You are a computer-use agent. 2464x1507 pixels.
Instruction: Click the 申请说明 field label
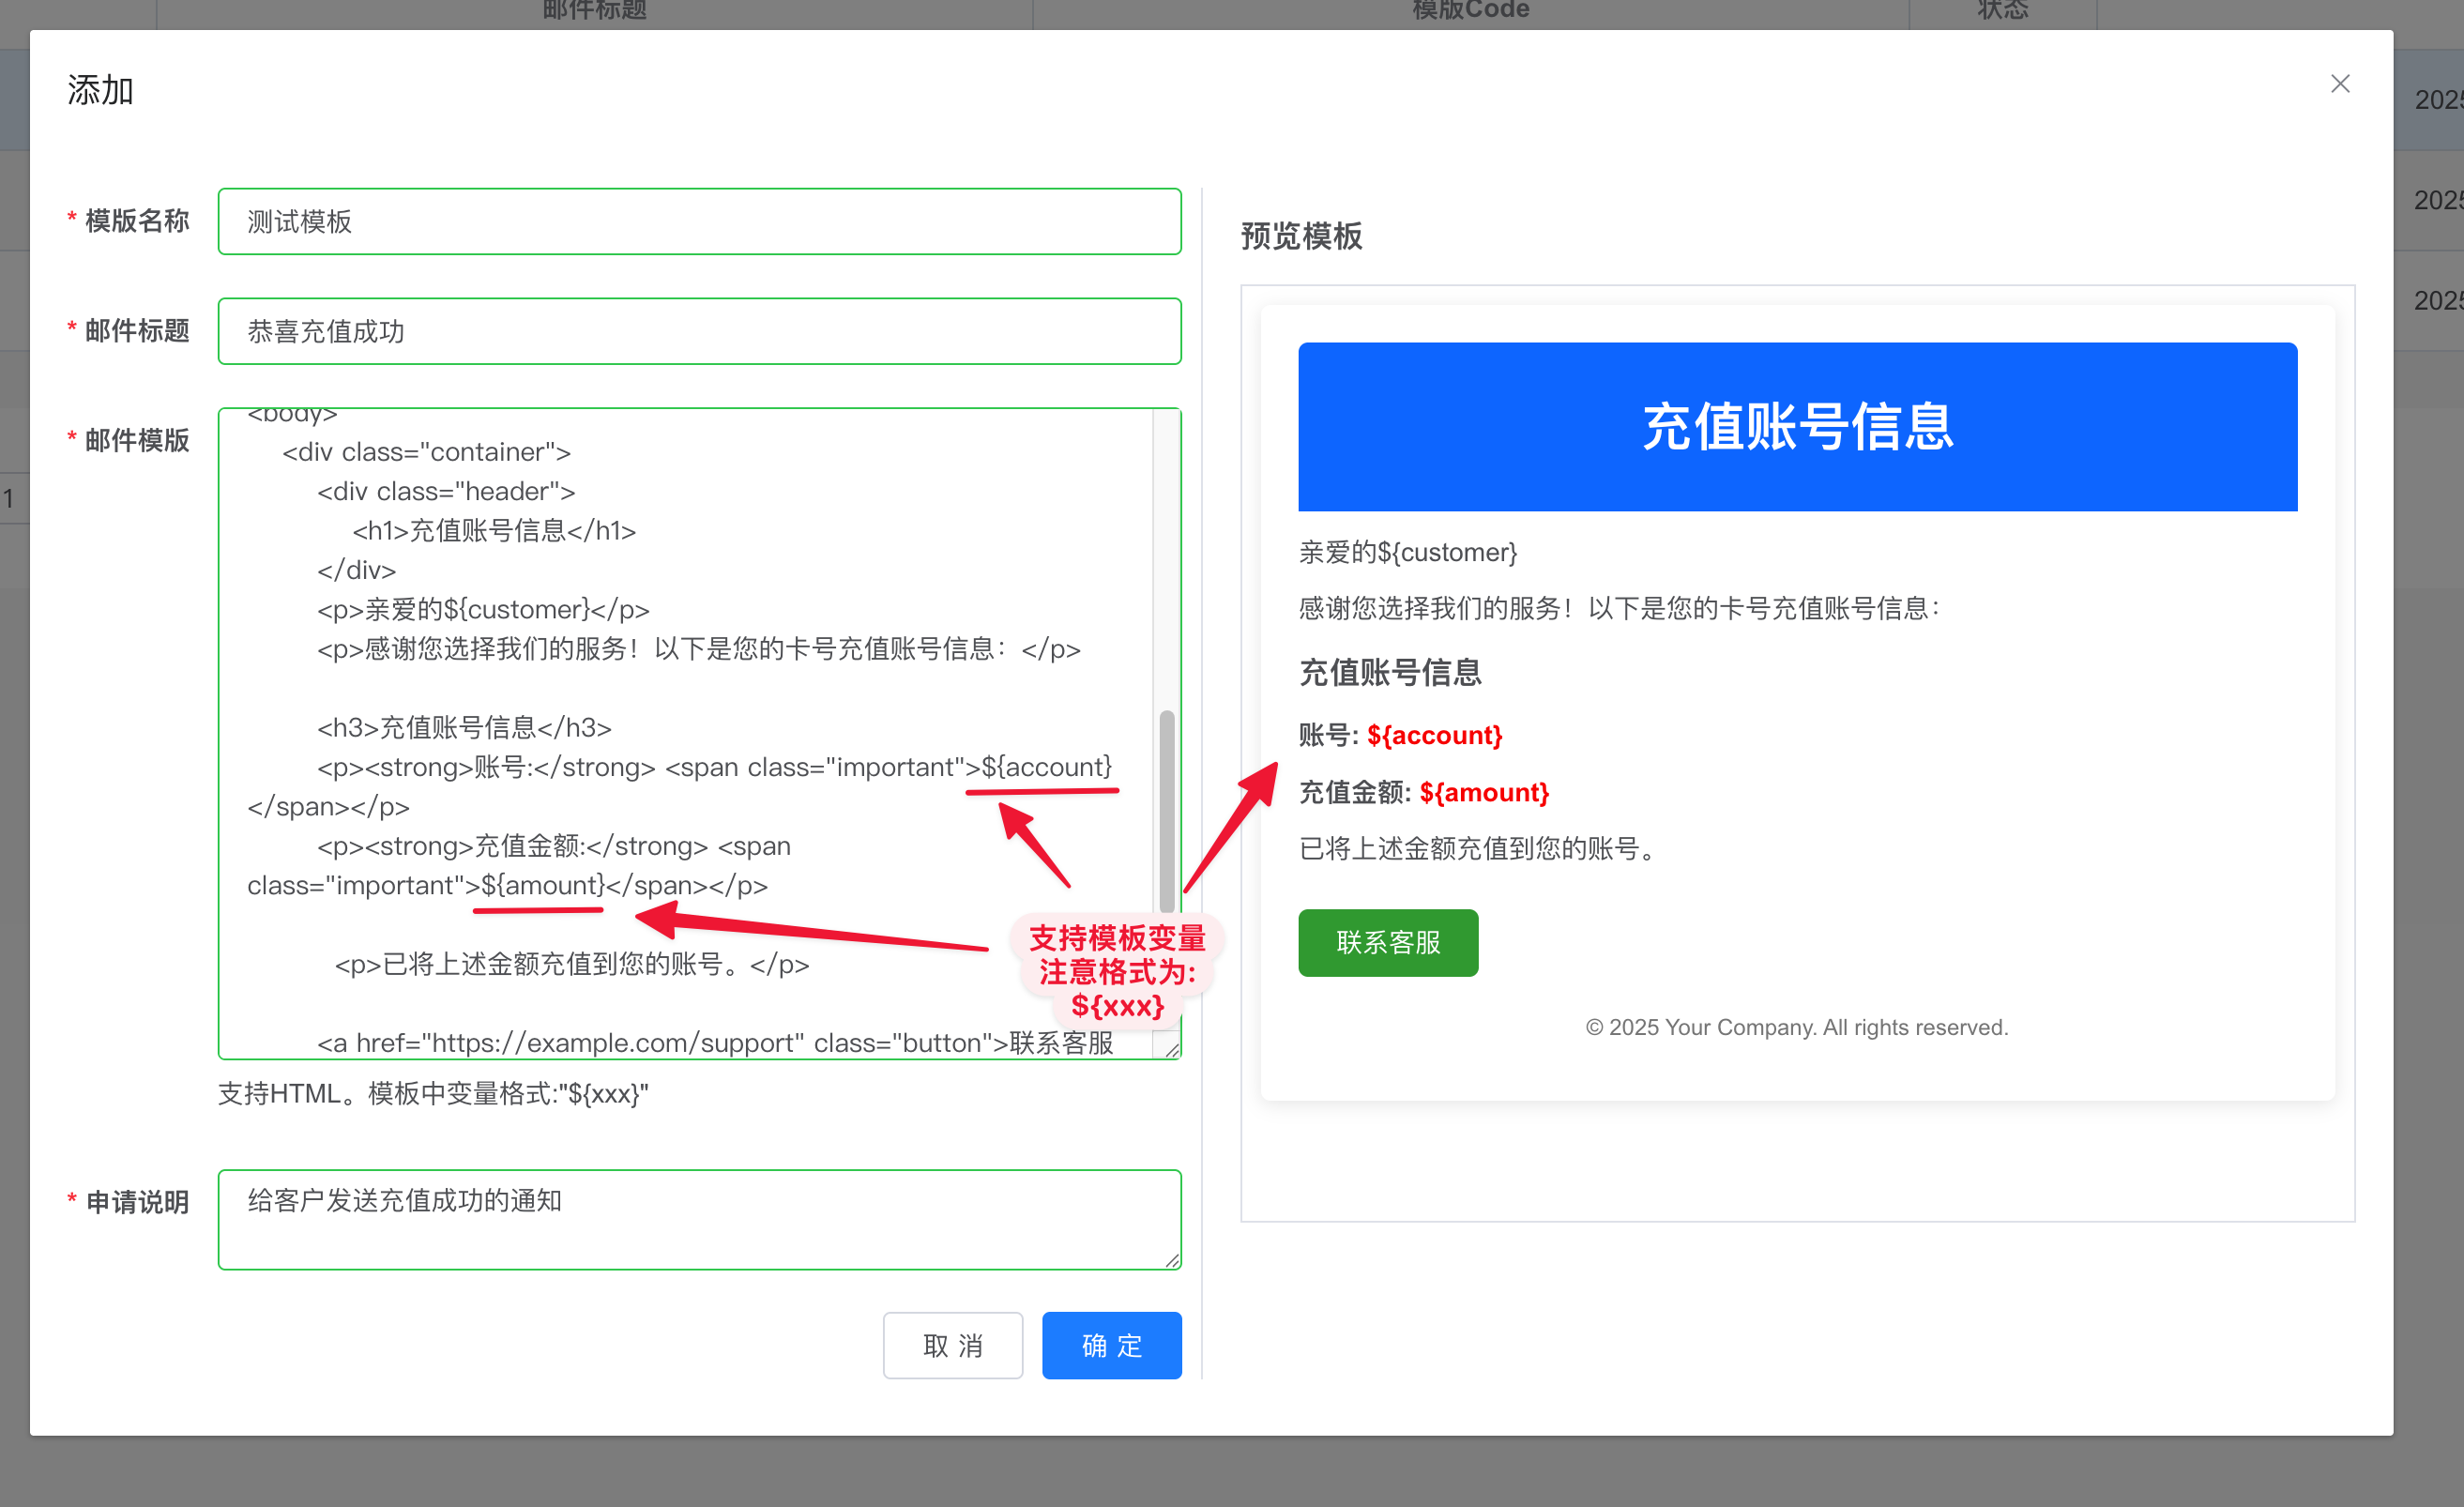click(137, 1202)
